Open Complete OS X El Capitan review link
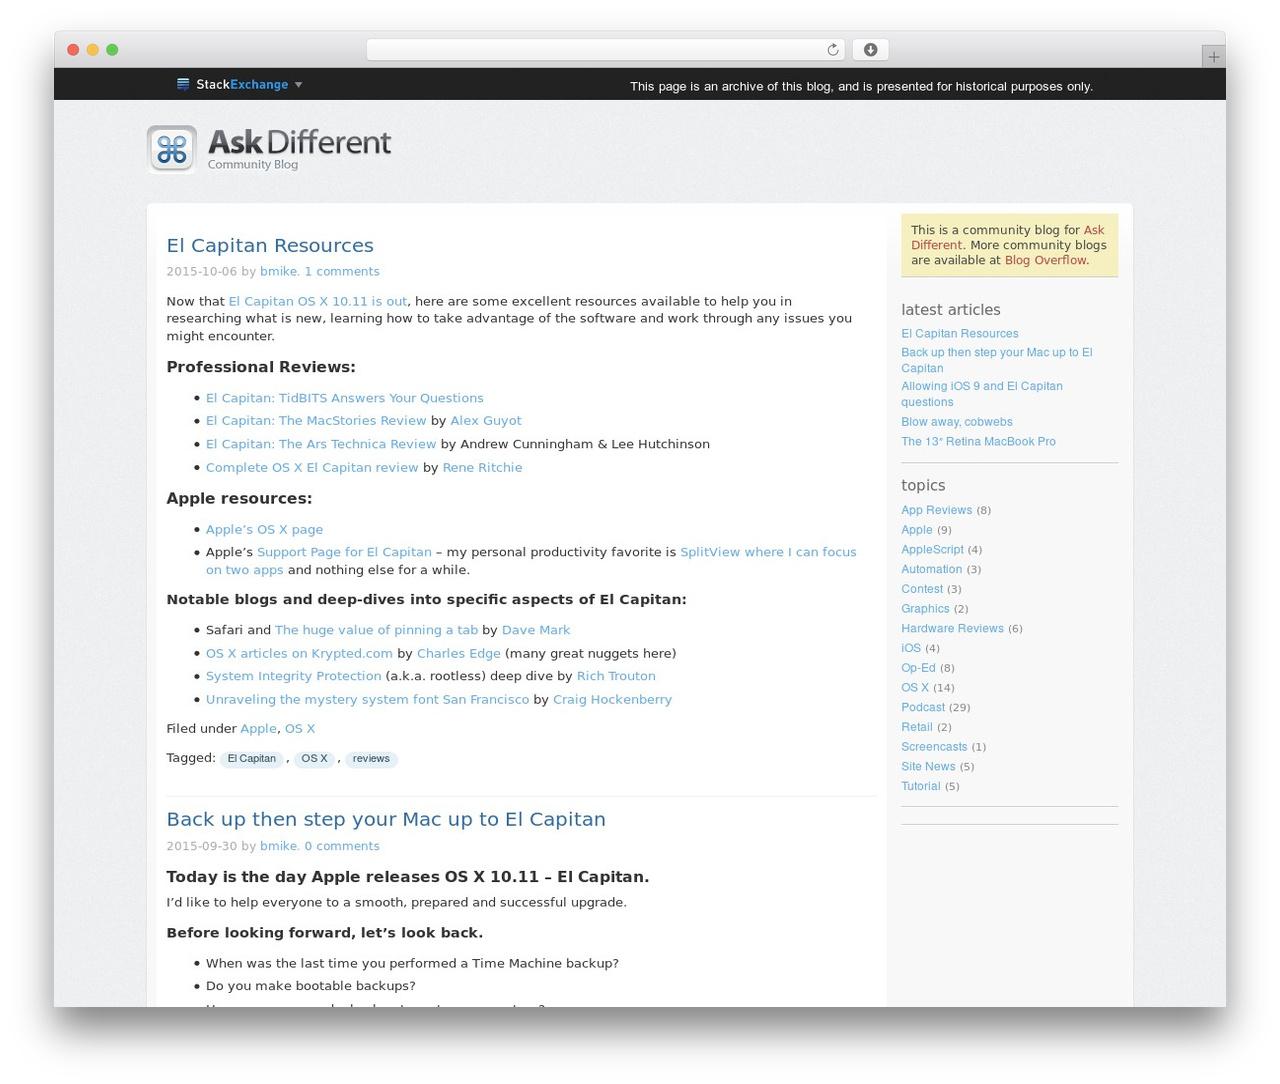The image size is (1280, 1084). click(x=312, y=467)
